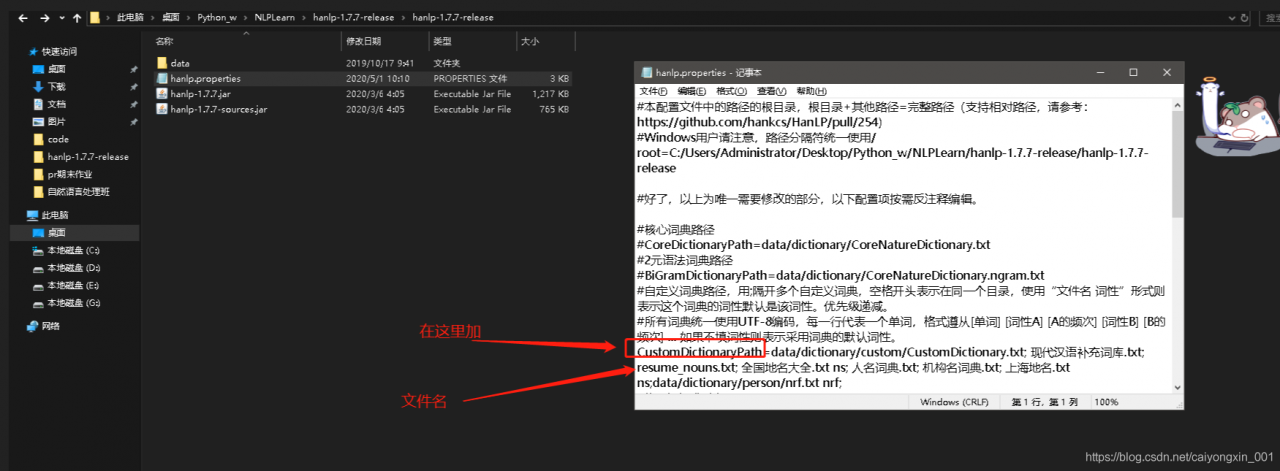1280x471 pixels.
Task: Sort files by 大小 column
Action: click(x=529, y=41)
